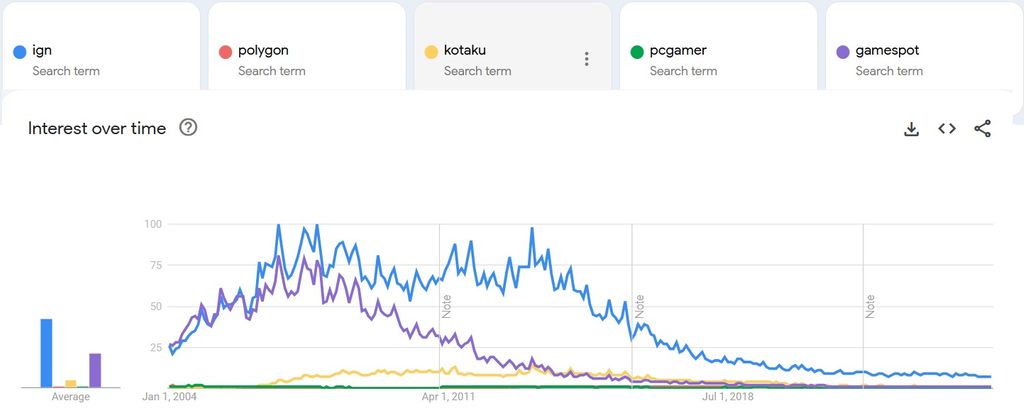1024x418 pixels.
Task: Select the pcgamer search term
Action: tap(679, 50)
